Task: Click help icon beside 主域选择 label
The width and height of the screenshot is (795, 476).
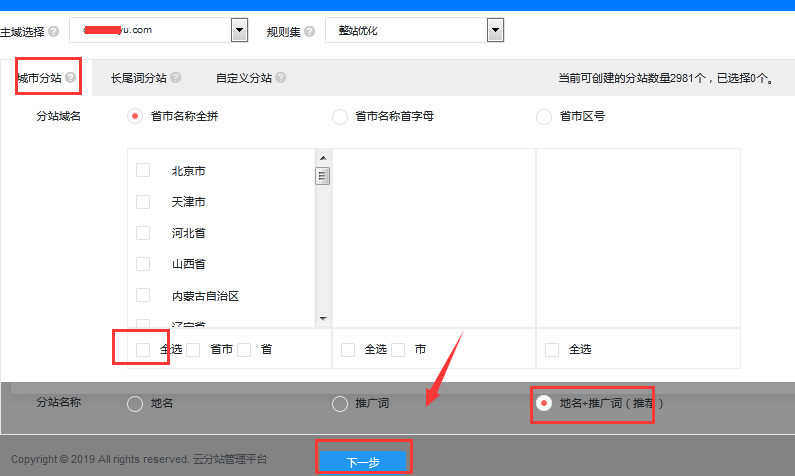Action: 53,31
